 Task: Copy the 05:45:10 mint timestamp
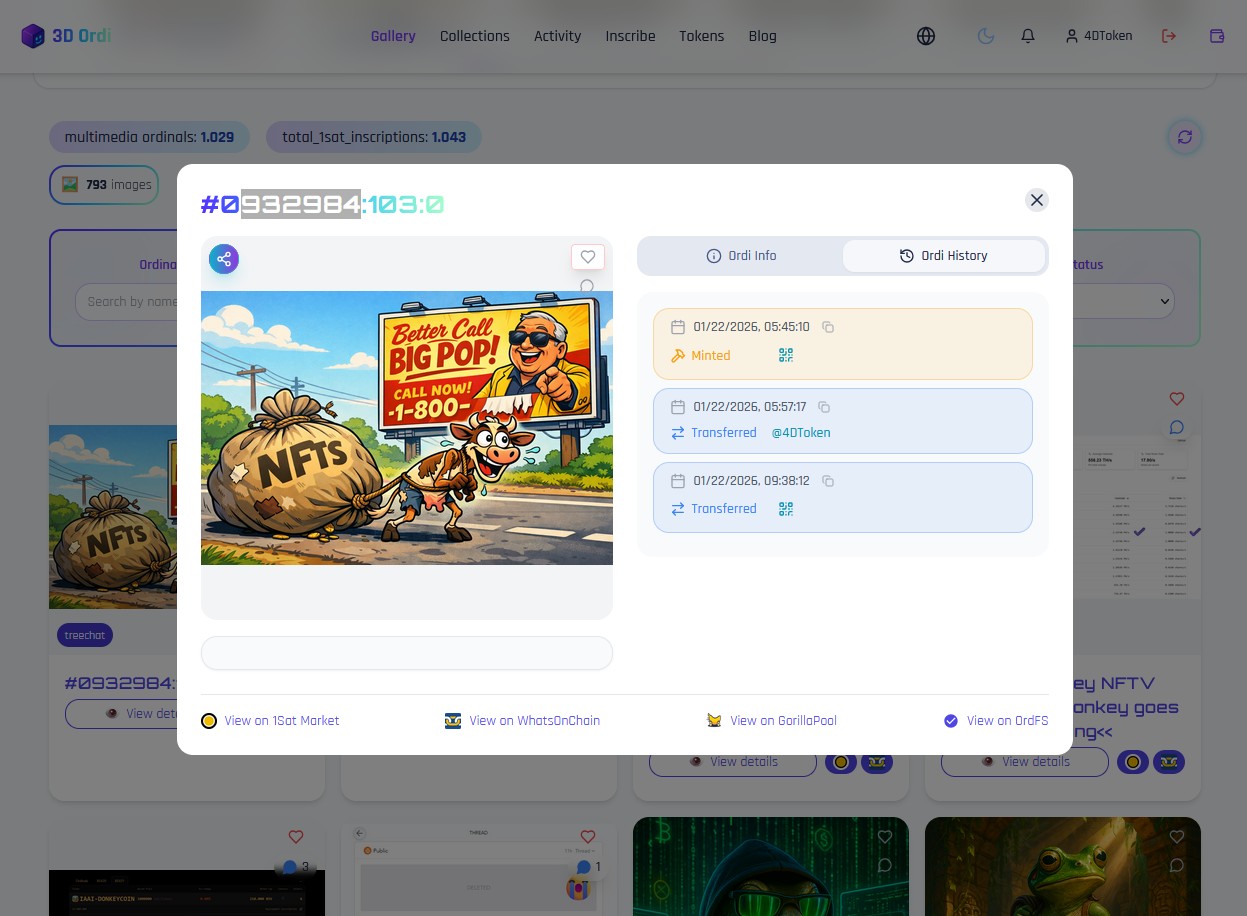click(x=829, y=327)
